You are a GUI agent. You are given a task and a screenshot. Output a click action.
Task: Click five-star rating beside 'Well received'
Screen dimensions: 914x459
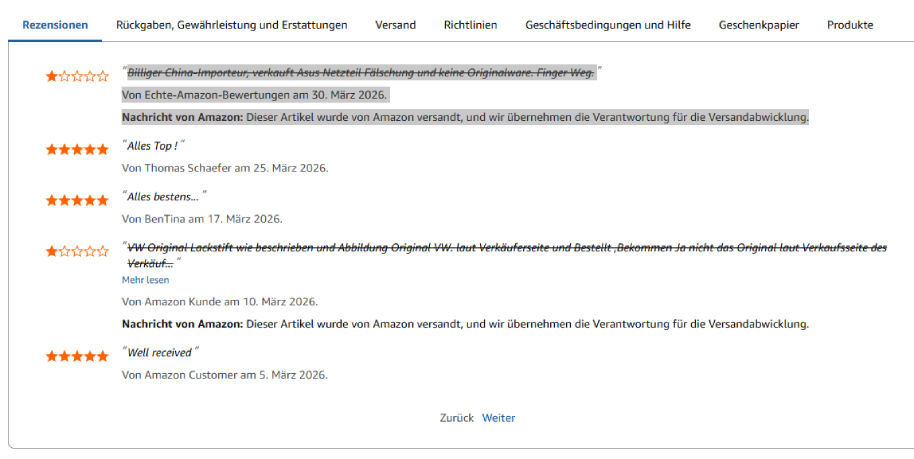77,356
